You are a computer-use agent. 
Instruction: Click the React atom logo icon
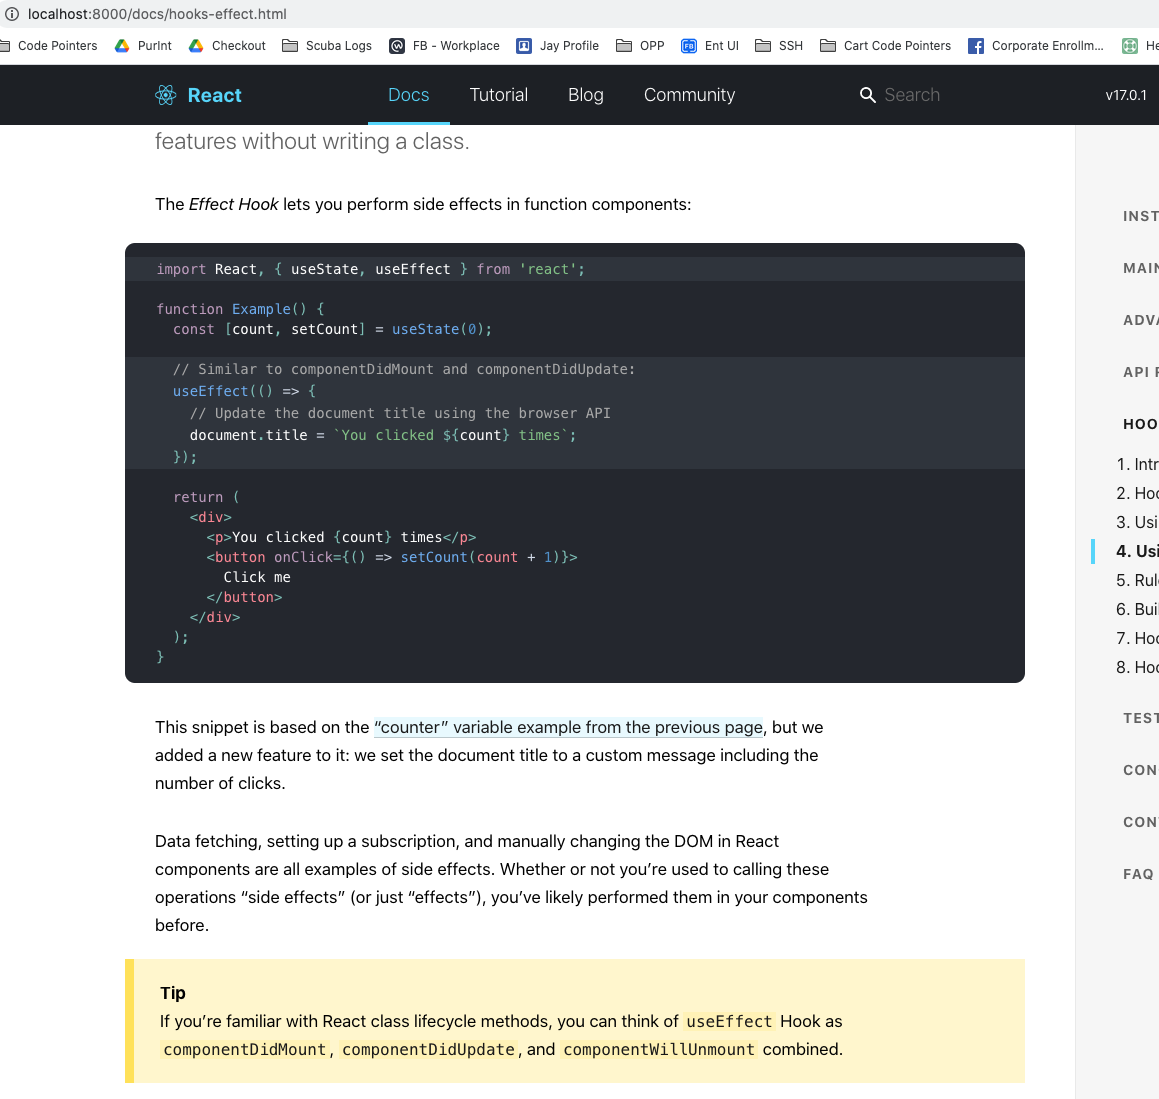click(166, 95)
